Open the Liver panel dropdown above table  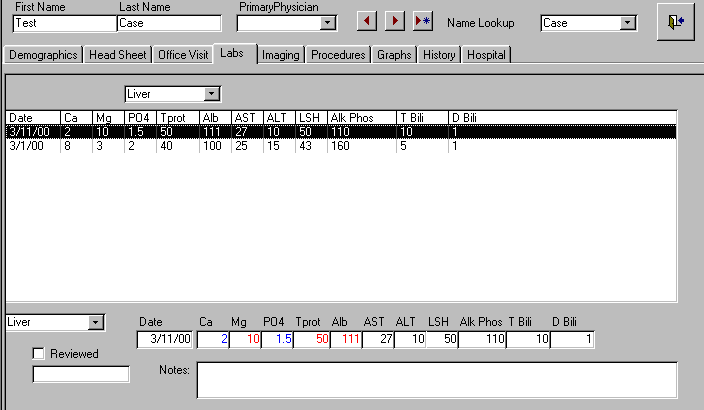click(211, 94)
